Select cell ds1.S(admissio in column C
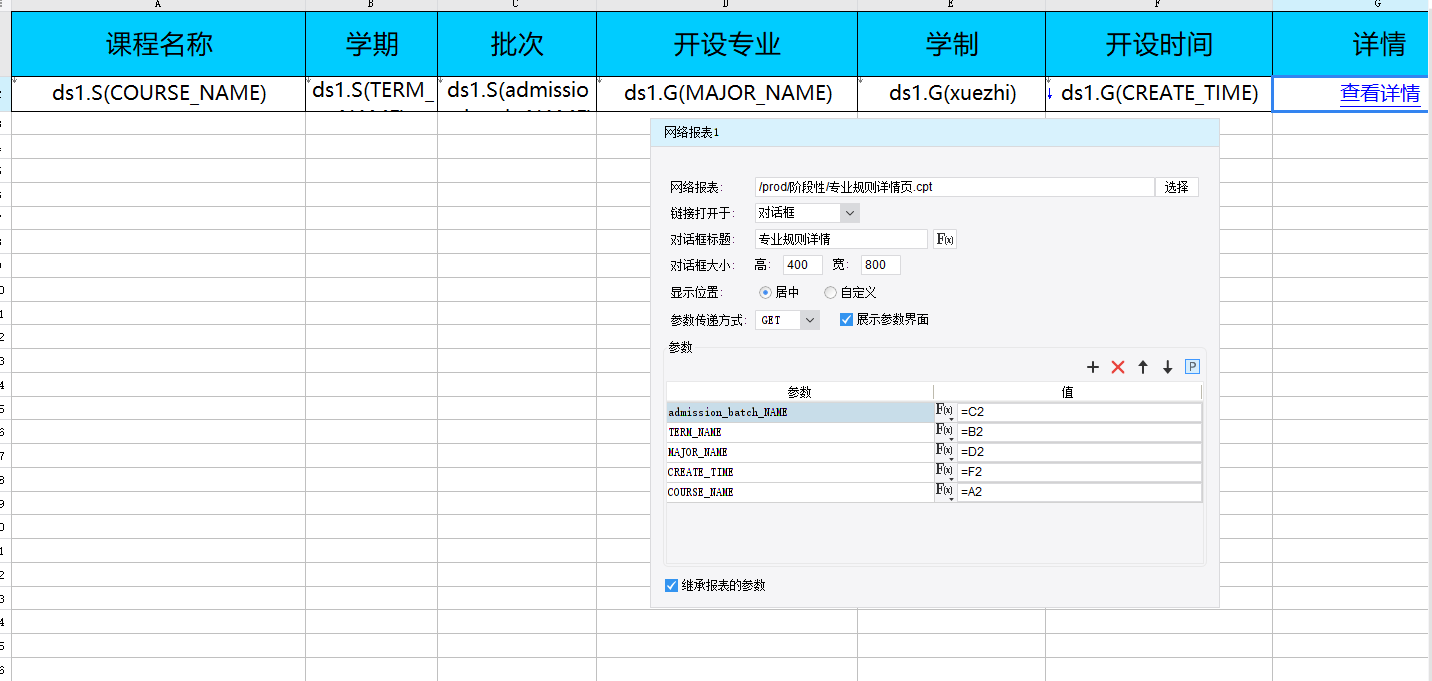This screenshot has height=681, width=1432. tap(517, 94)
